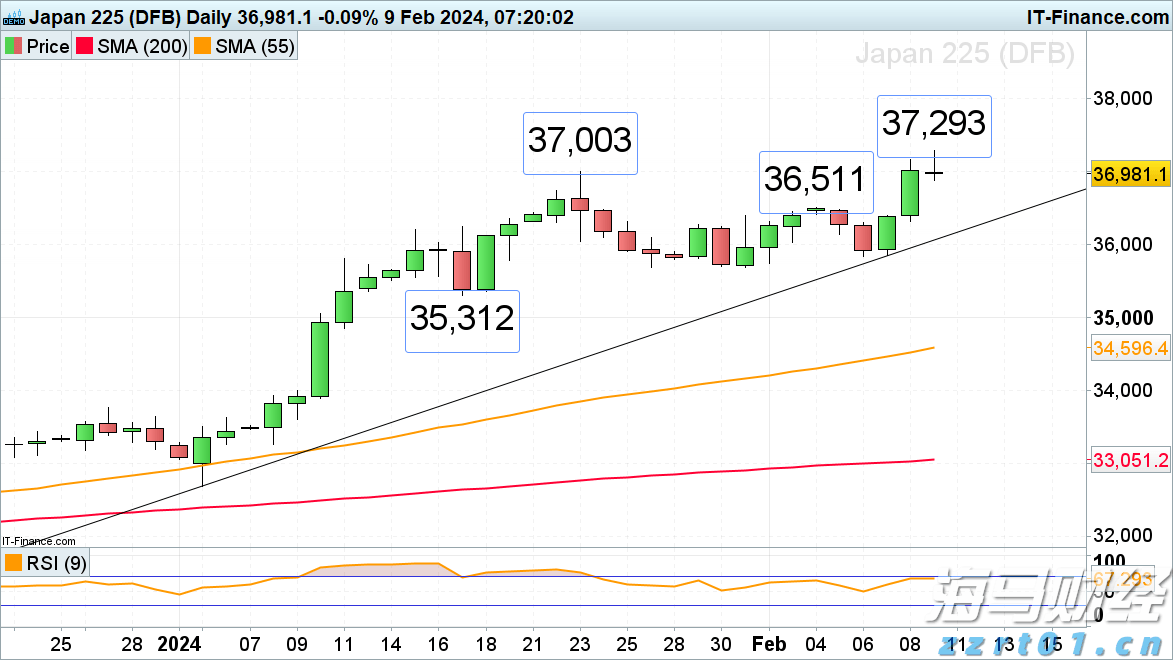Click the orange RSI (9) legend icon

click(14, 563)
